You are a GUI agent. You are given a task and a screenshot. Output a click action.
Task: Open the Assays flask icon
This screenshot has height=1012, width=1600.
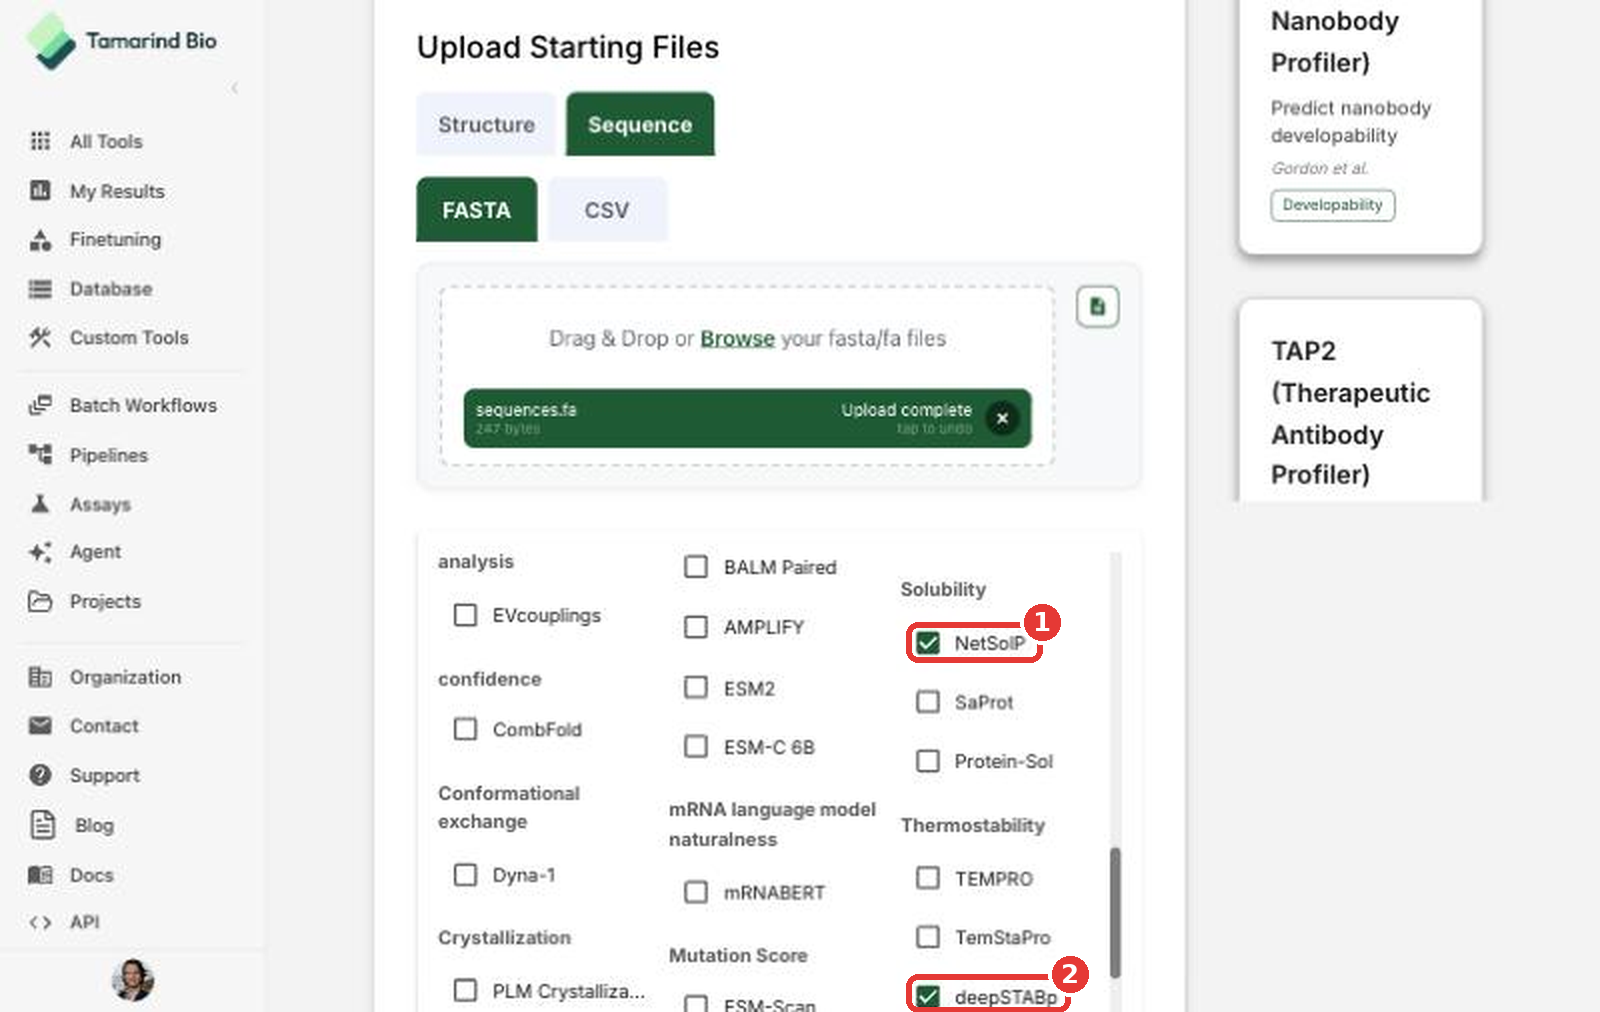(x=40, y=504)
